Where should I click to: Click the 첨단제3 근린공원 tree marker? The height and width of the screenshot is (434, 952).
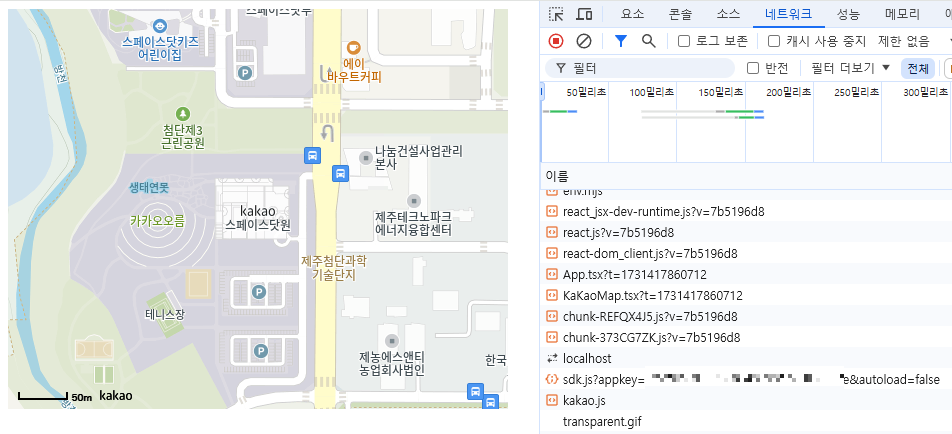coord(182,114)
